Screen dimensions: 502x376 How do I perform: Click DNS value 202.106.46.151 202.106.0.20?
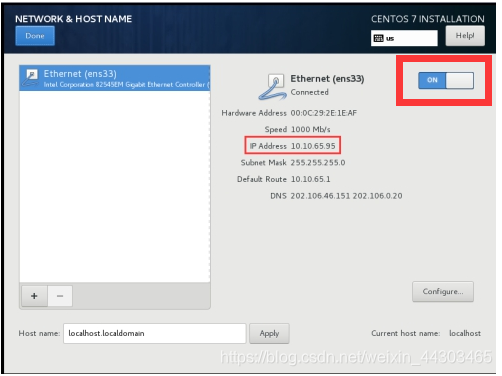(346, 196)
